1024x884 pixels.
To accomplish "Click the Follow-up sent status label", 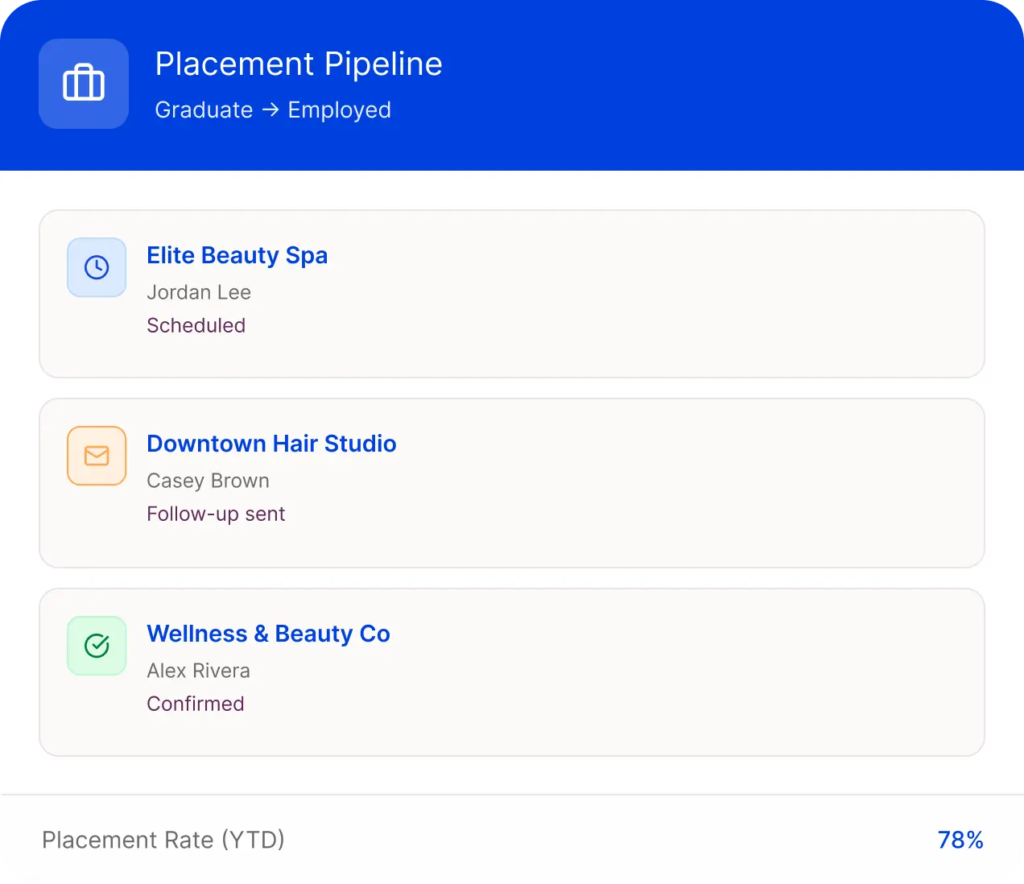I will tap(215, 514).
